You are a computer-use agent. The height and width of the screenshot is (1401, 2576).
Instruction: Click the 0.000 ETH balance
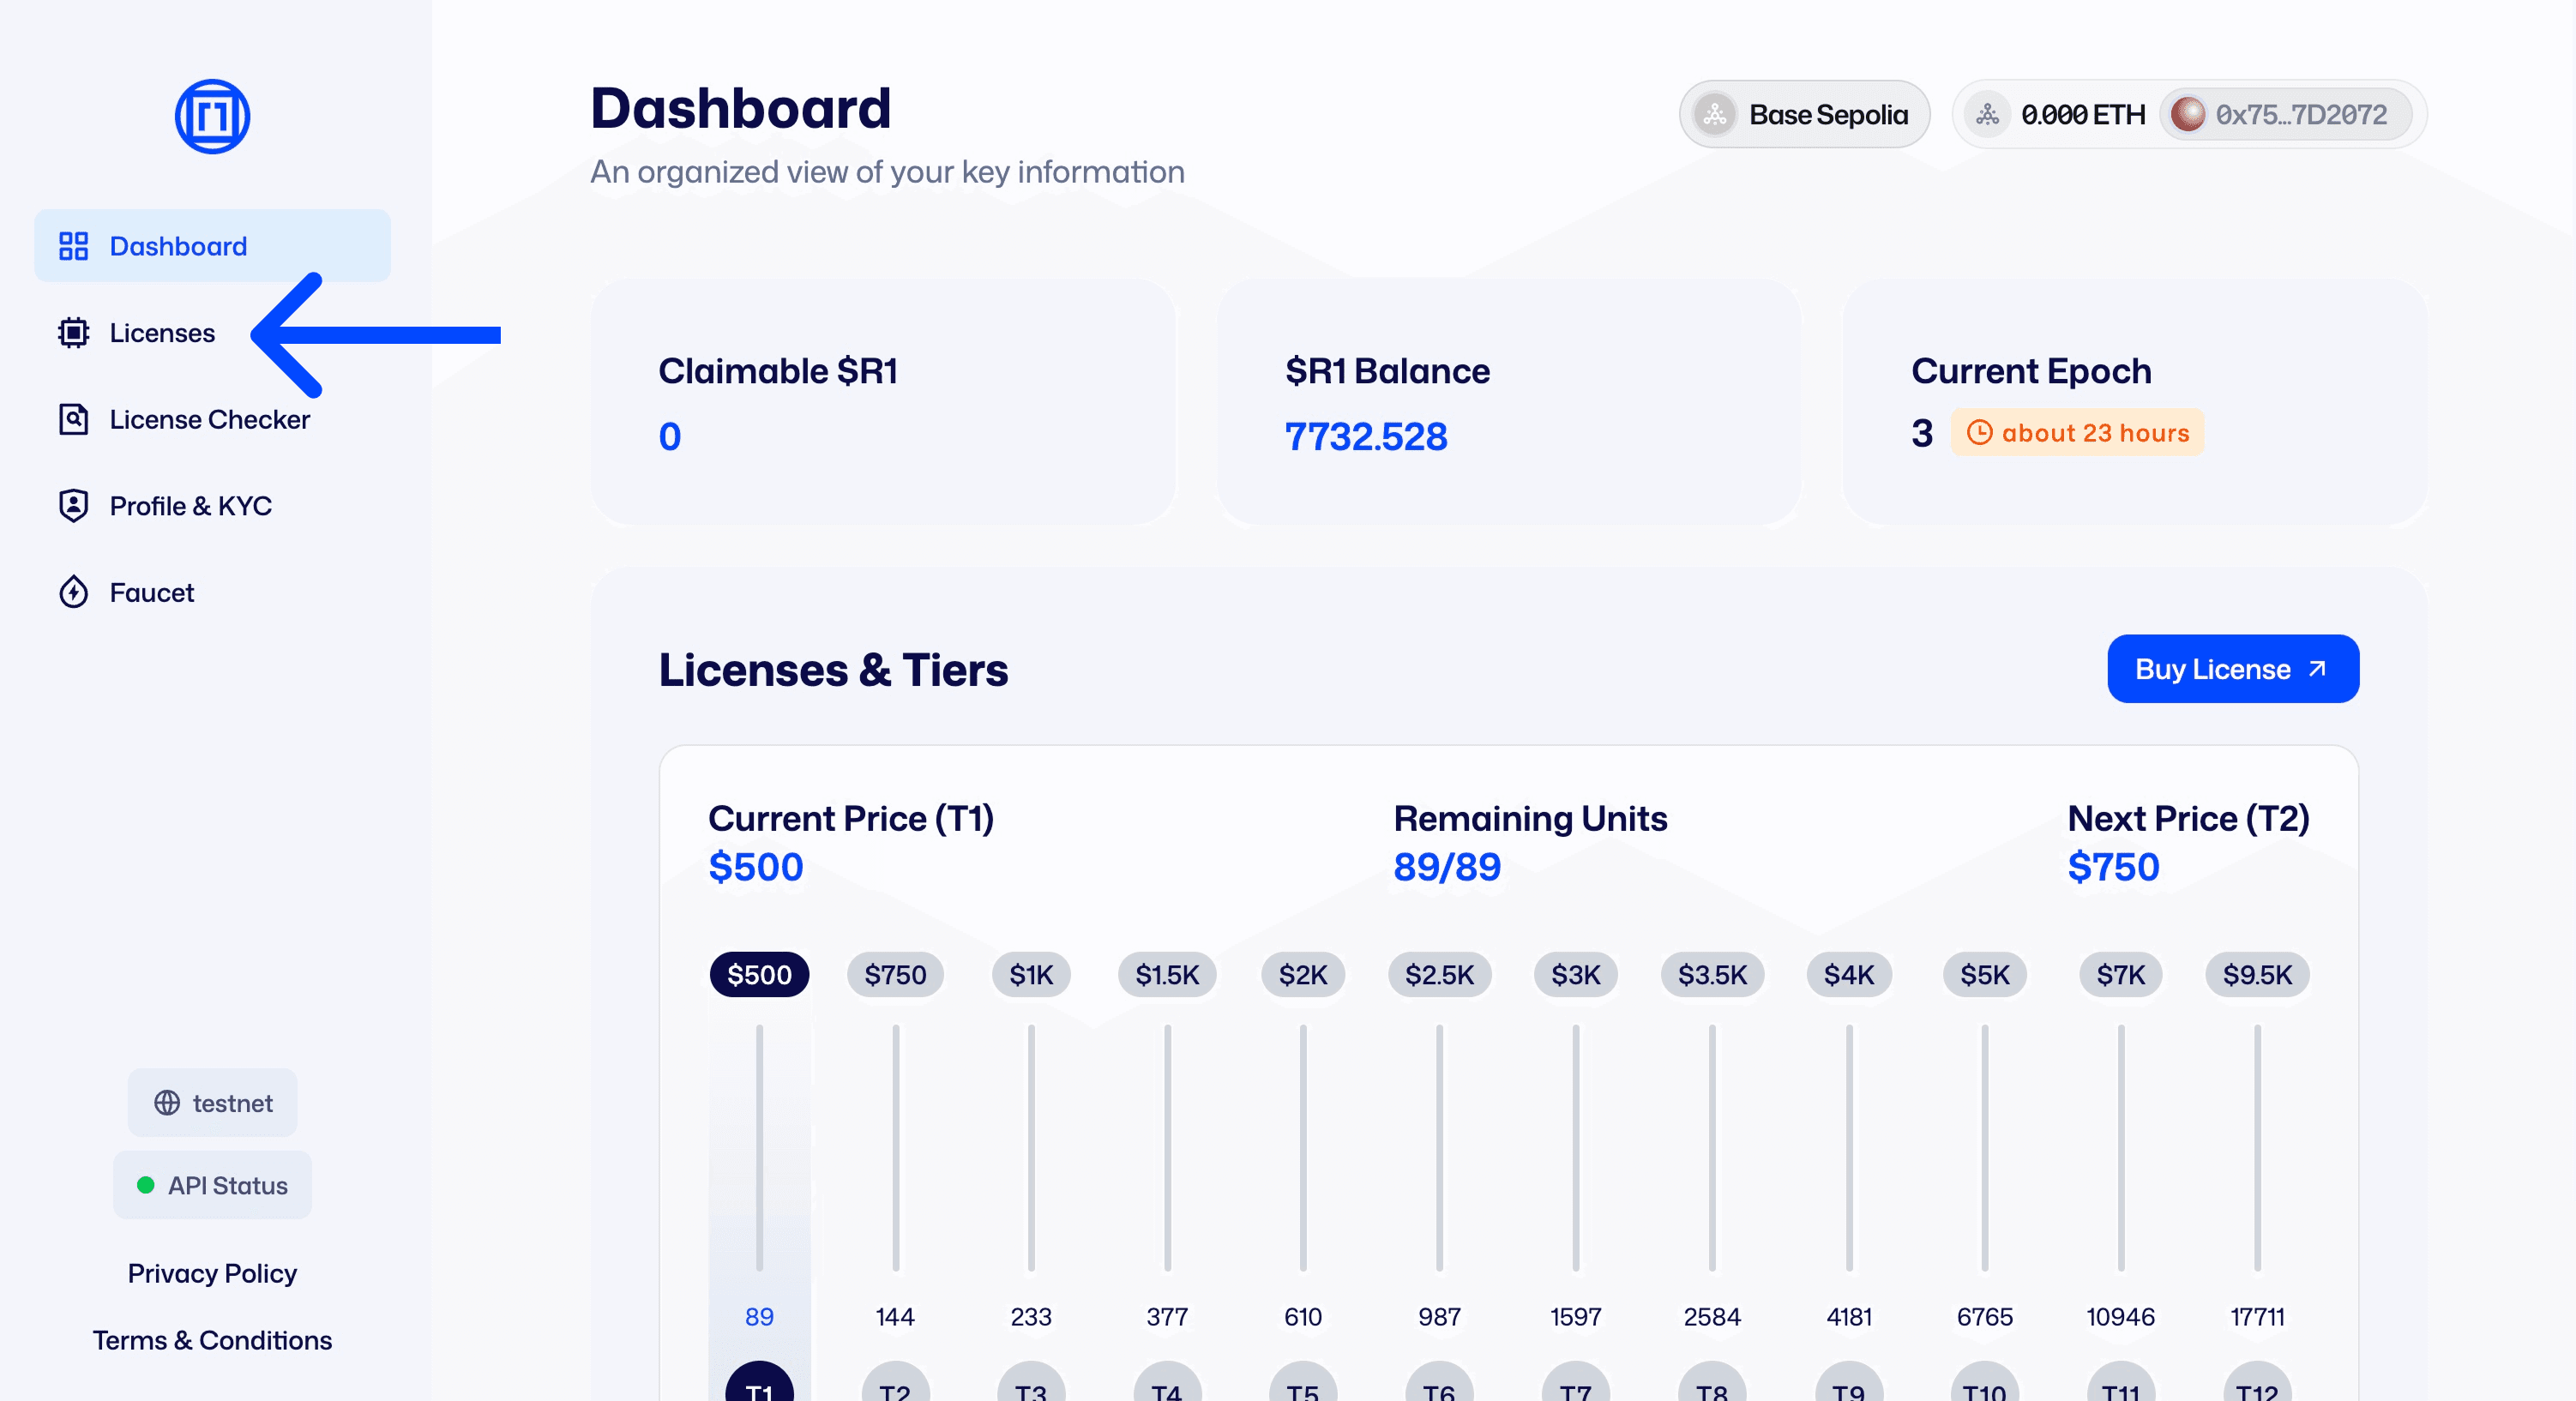(2083, 115)
